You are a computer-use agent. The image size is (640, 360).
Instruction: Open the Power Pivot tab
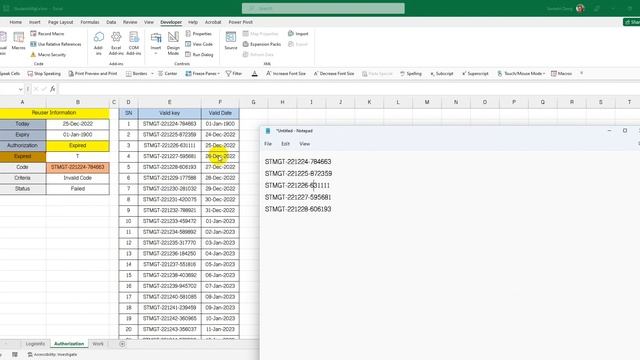click(x=240, y=22)
